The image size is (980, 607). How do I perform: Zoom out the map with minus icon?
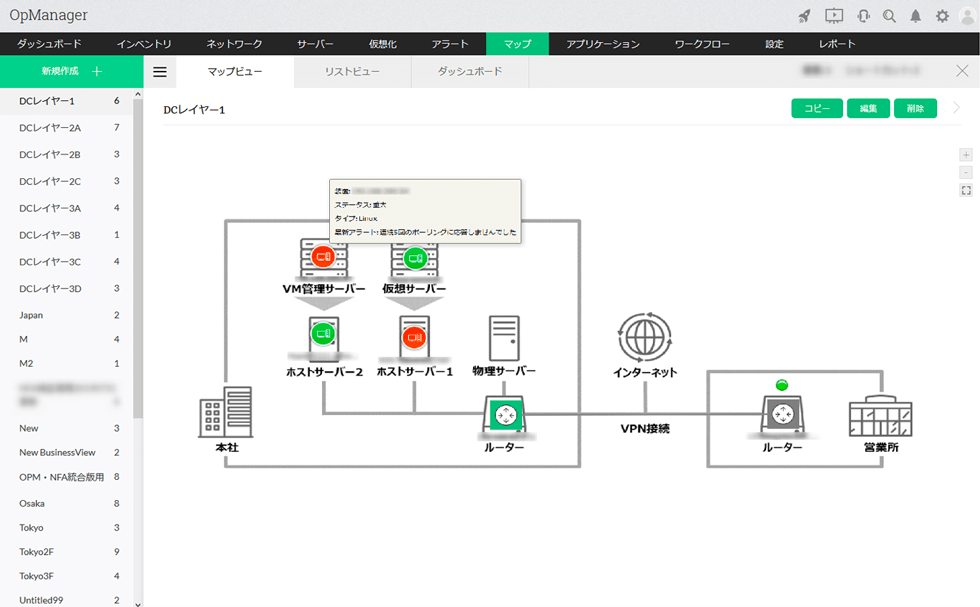point(966,172)
